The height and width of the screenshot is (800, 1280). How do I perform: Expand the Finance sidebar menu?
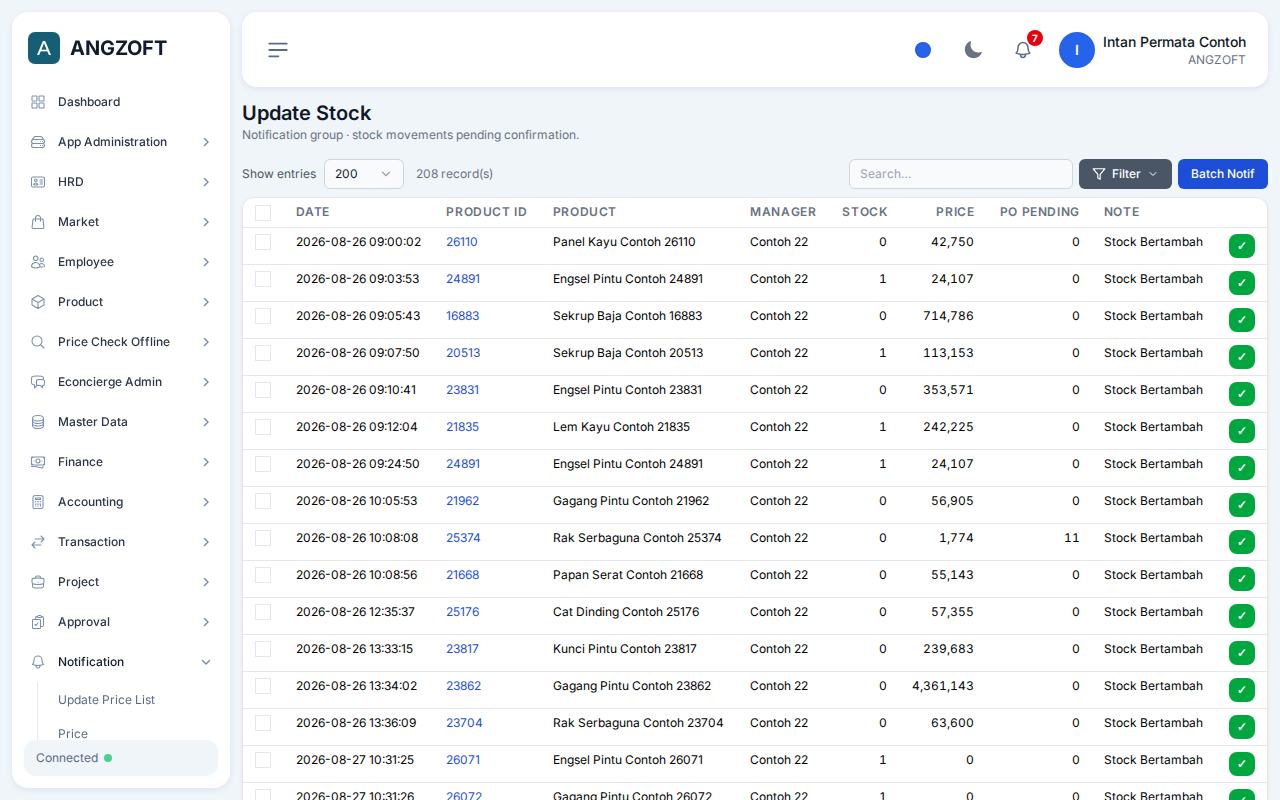point(120,462)
